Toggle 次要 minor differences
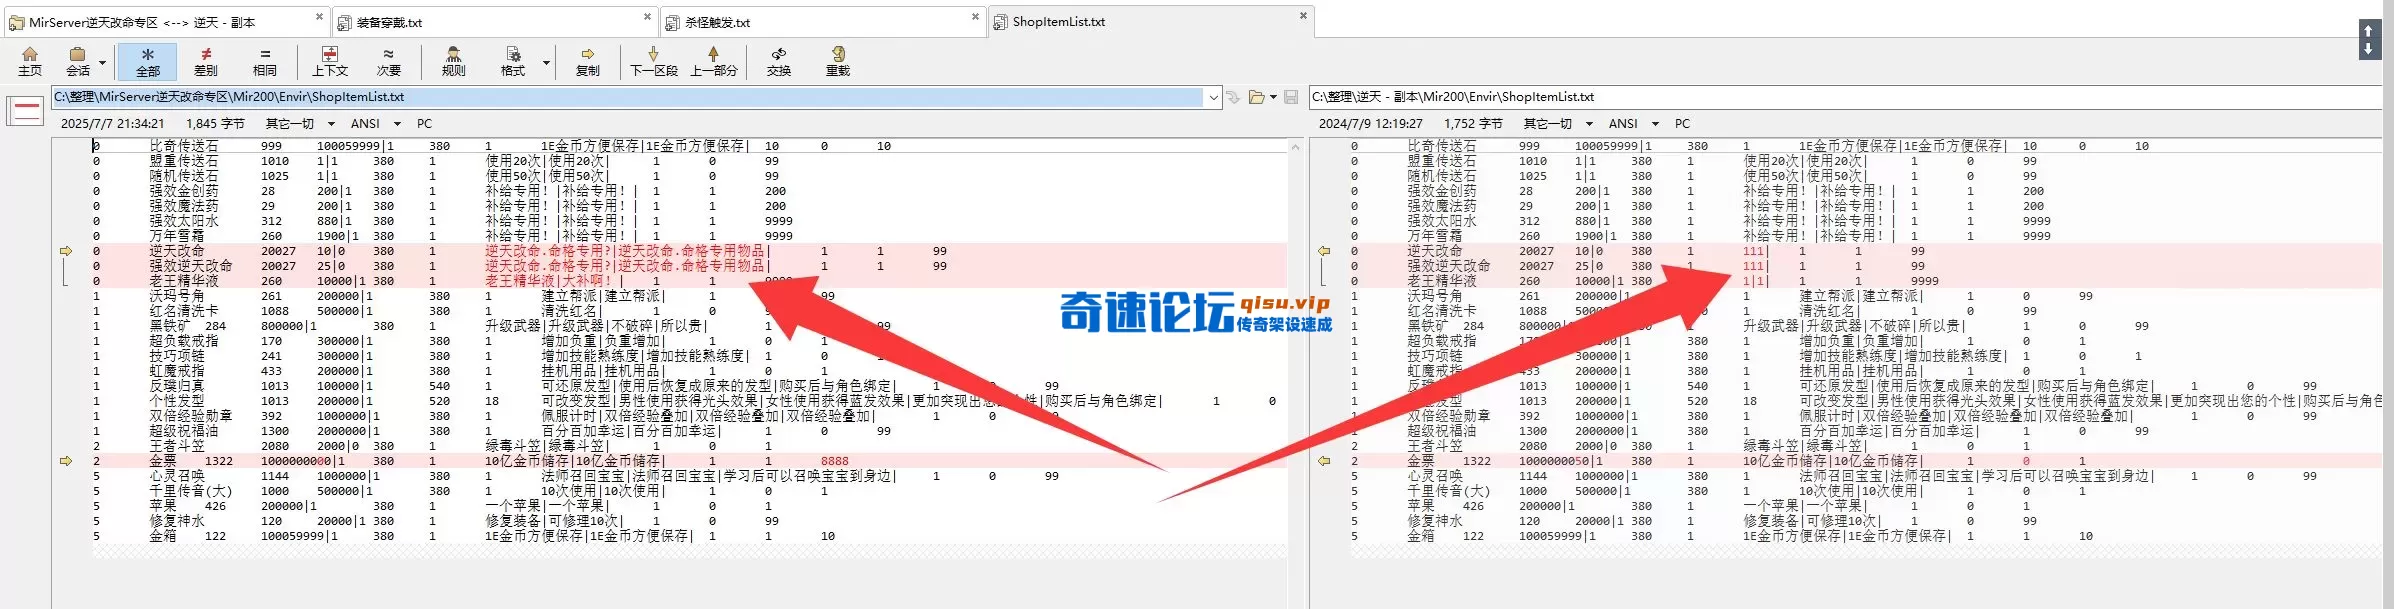2394x609 pixels. (x=389, y=61)
